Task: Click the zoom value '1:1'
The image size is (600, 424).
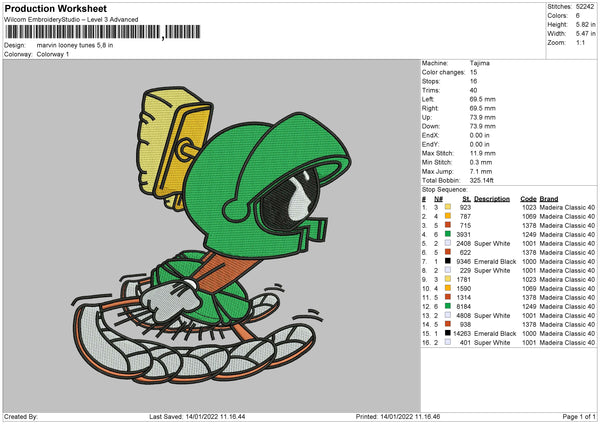Action: 580,42
